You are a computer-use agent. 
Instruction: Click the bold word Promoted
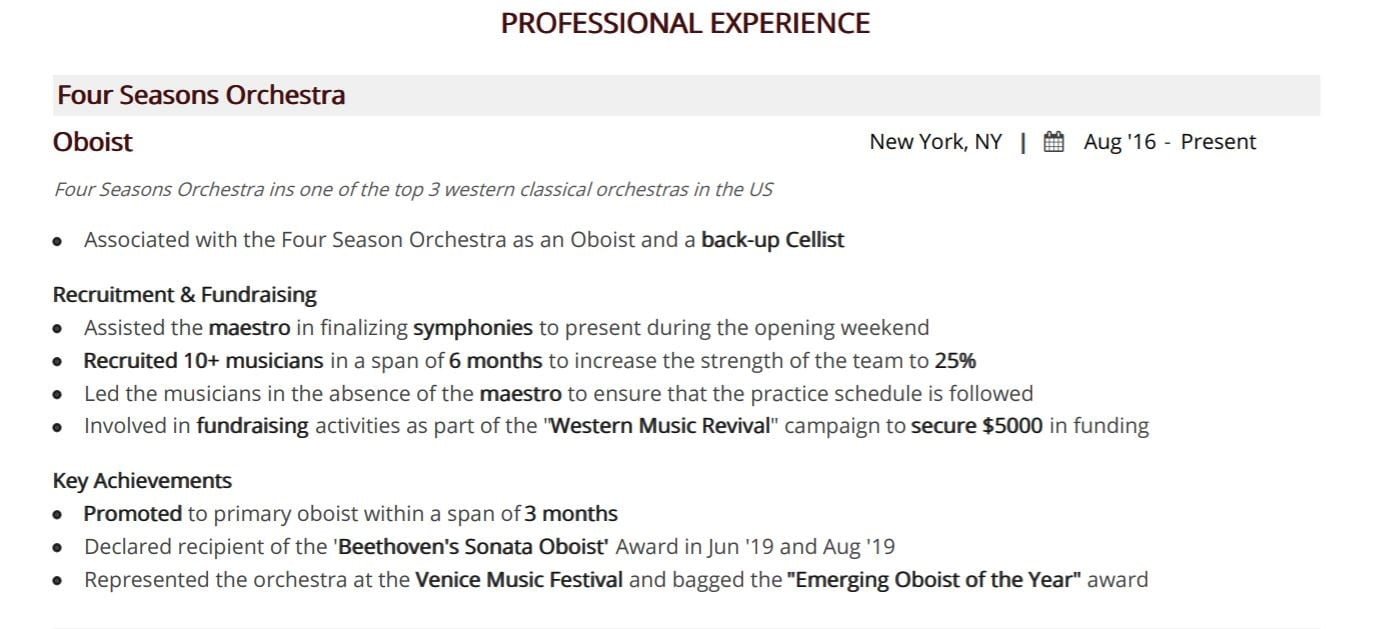132,514
